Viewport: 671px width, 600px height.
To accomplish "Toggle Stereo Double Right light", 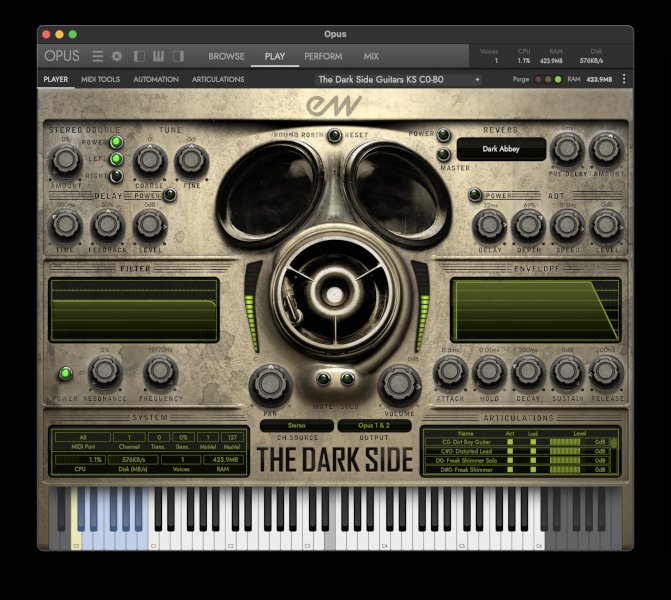I will [x=116, y=176].
